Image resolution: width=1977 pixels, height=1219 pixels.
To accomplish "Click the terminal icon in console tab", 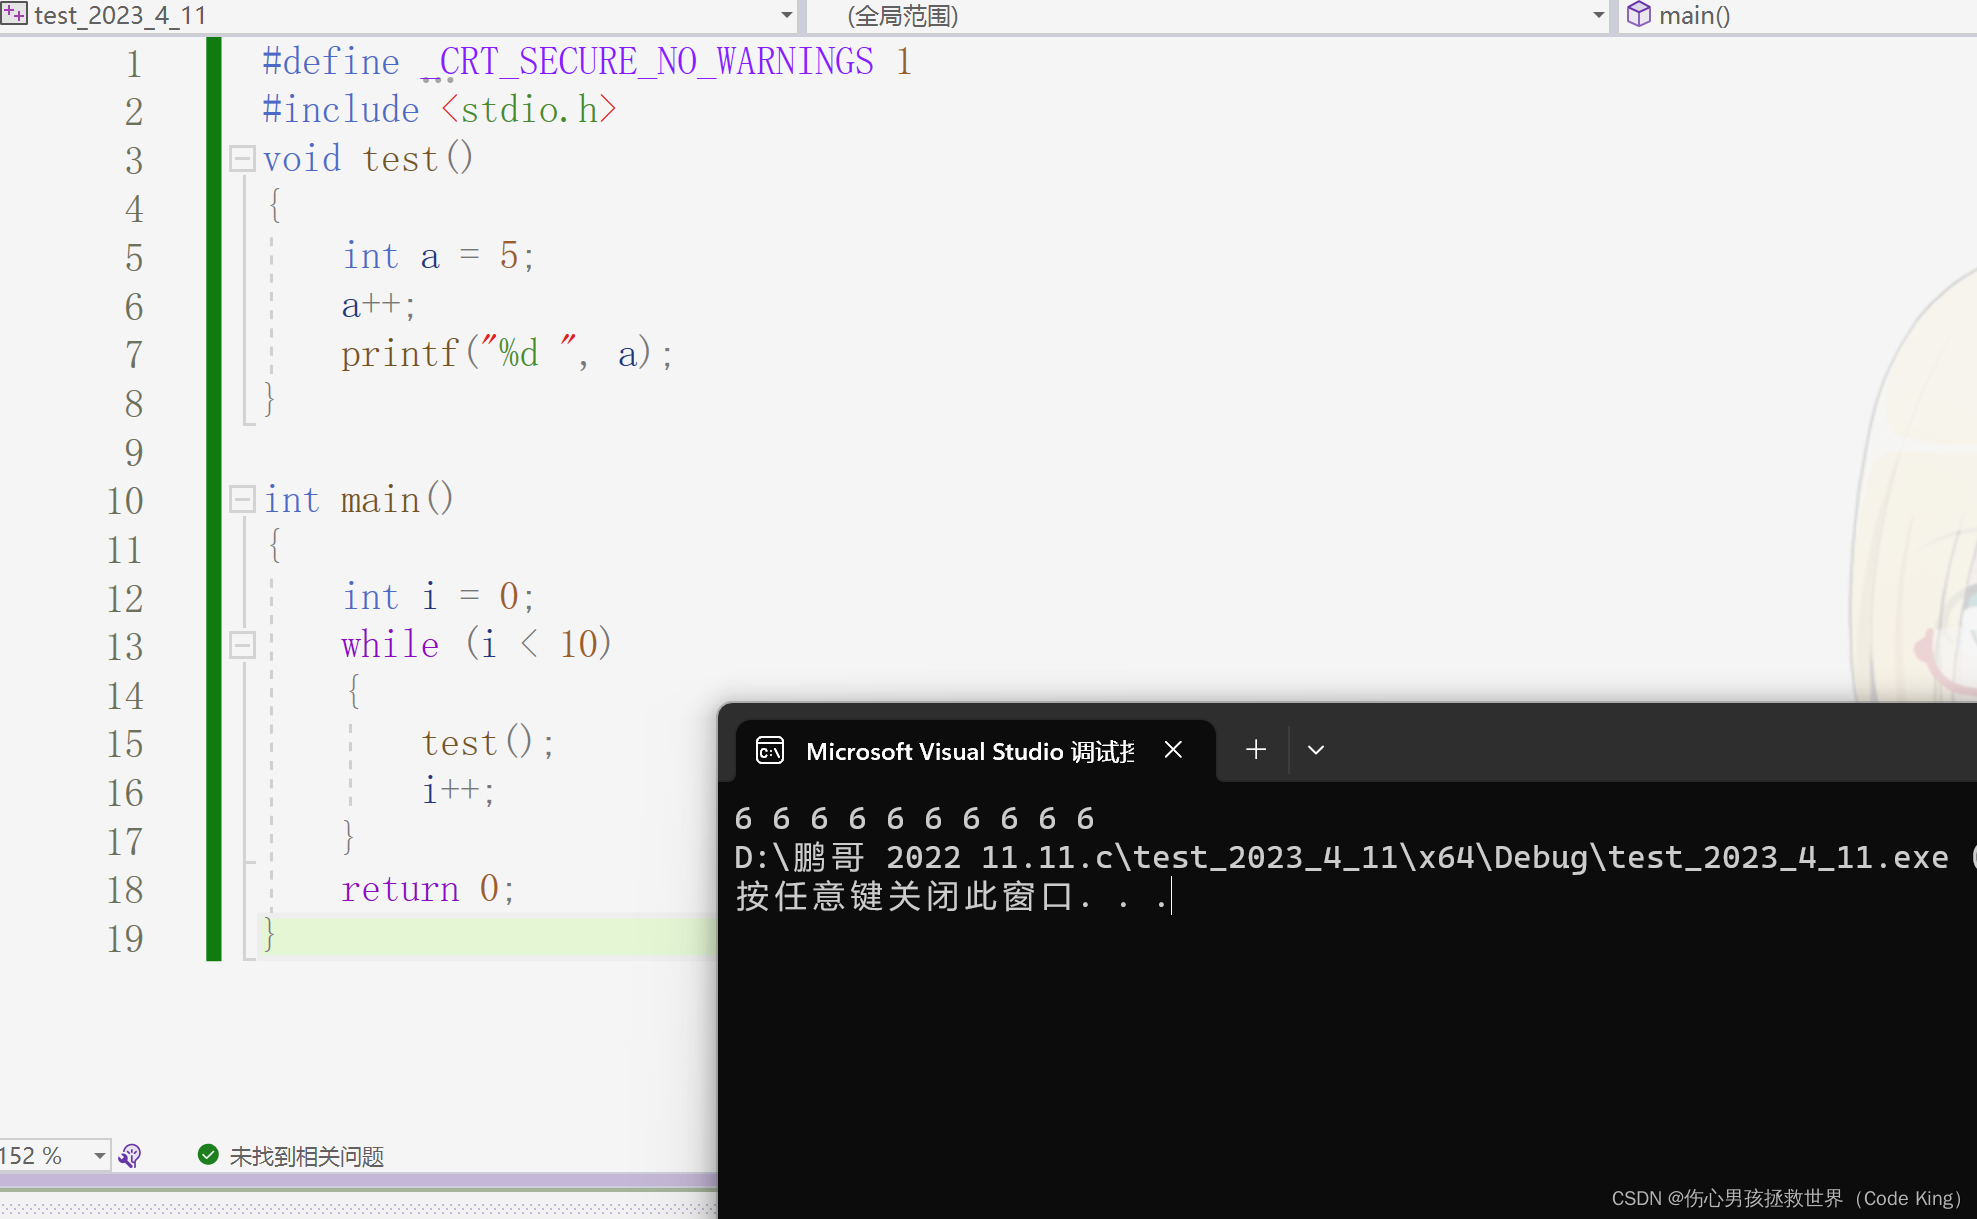I will pos(769,750).
